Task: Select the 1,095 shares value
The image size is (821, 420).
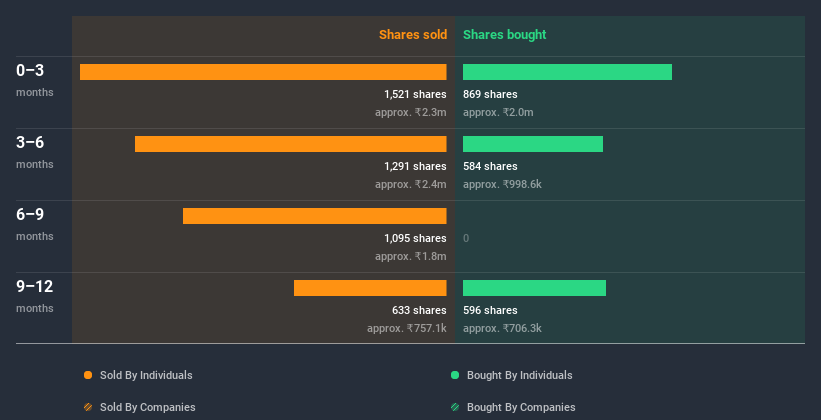Action: click(x=415, y=238)
